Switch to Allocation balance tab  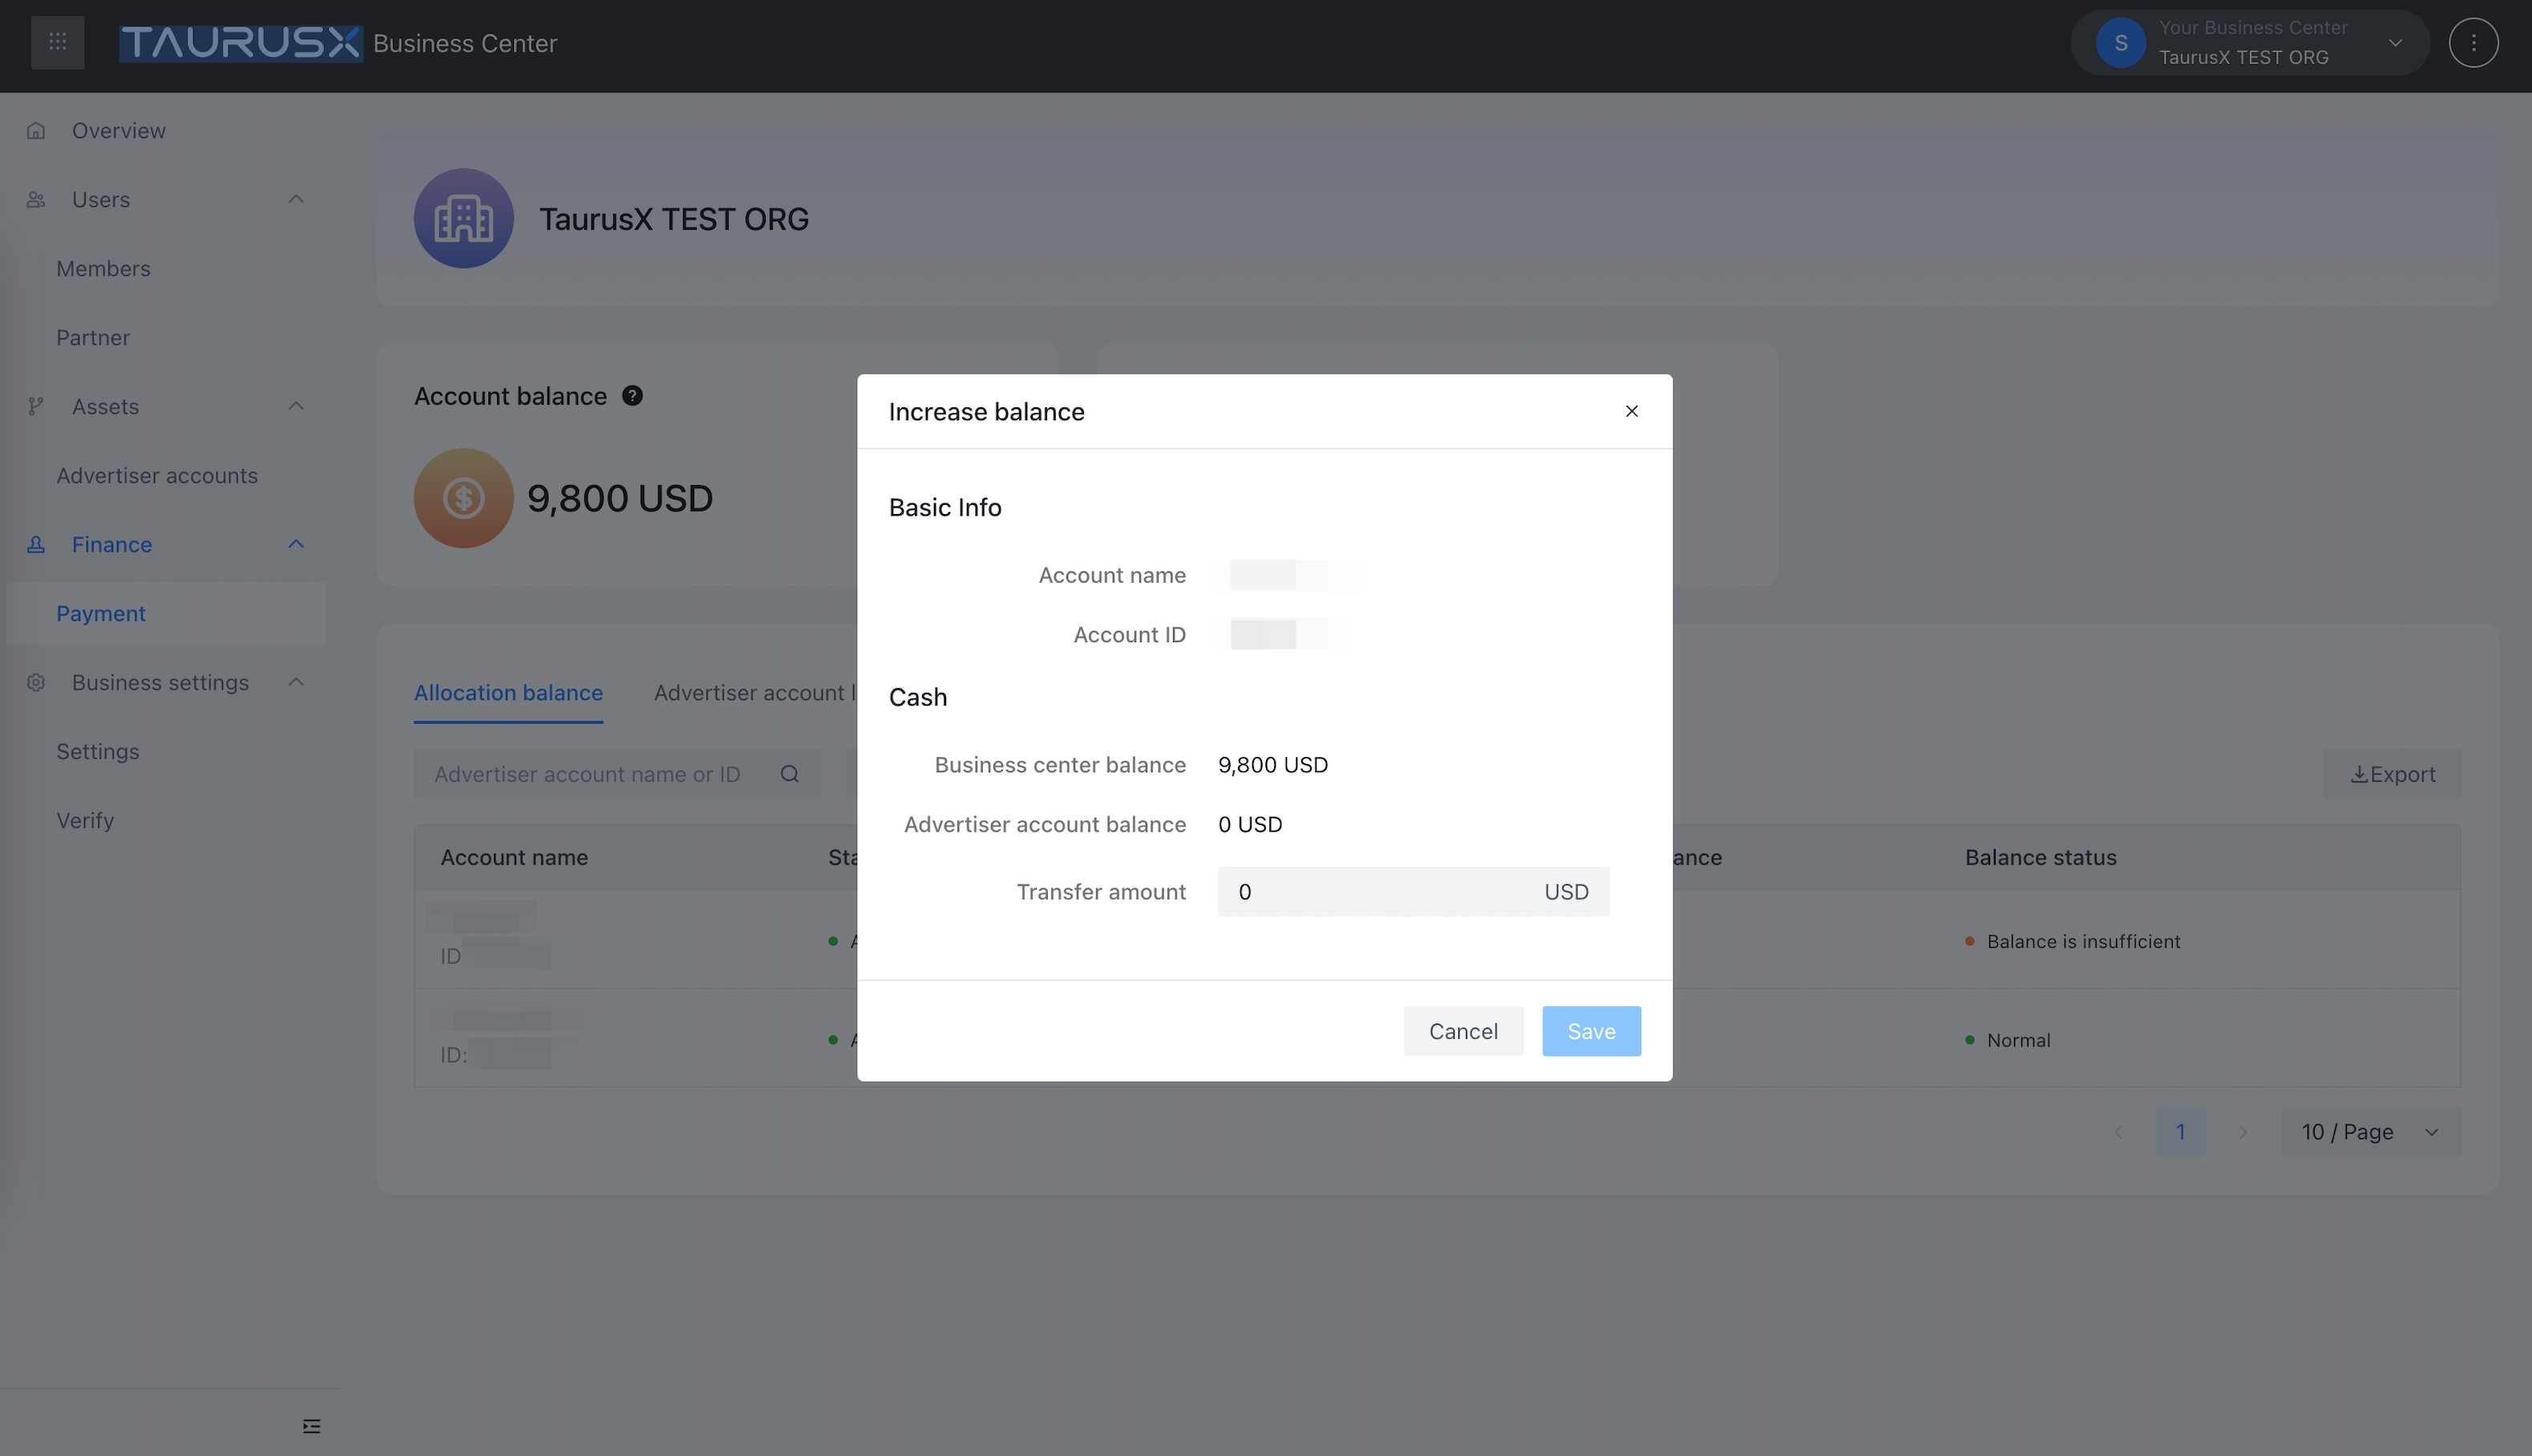[508, 693]
